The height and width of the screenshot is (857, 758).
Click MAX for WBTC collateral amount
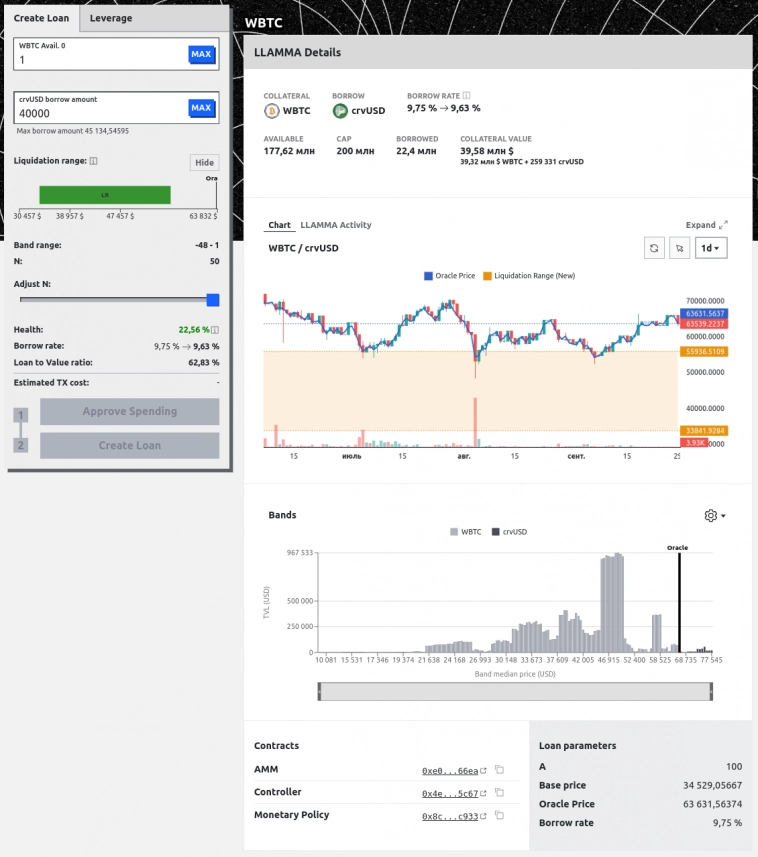click(x=201, y=54)
